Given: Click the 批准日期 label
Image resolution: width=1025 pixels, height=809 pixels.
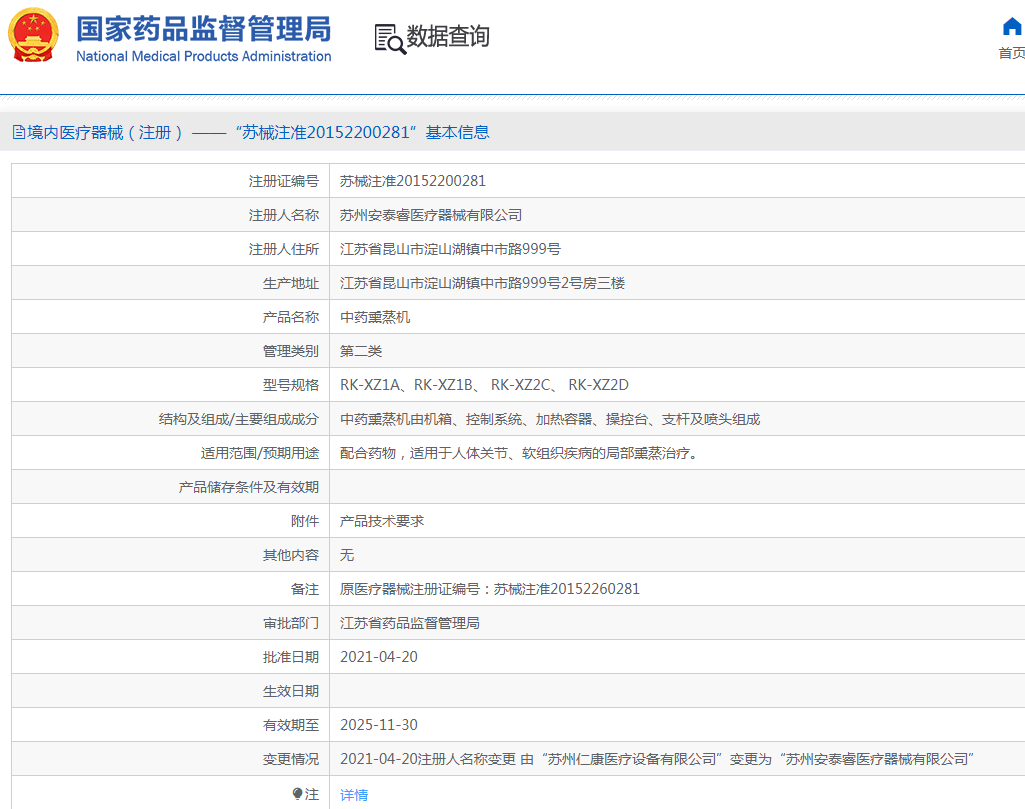Looking at the screenshot, I should (x=291, y=657).
